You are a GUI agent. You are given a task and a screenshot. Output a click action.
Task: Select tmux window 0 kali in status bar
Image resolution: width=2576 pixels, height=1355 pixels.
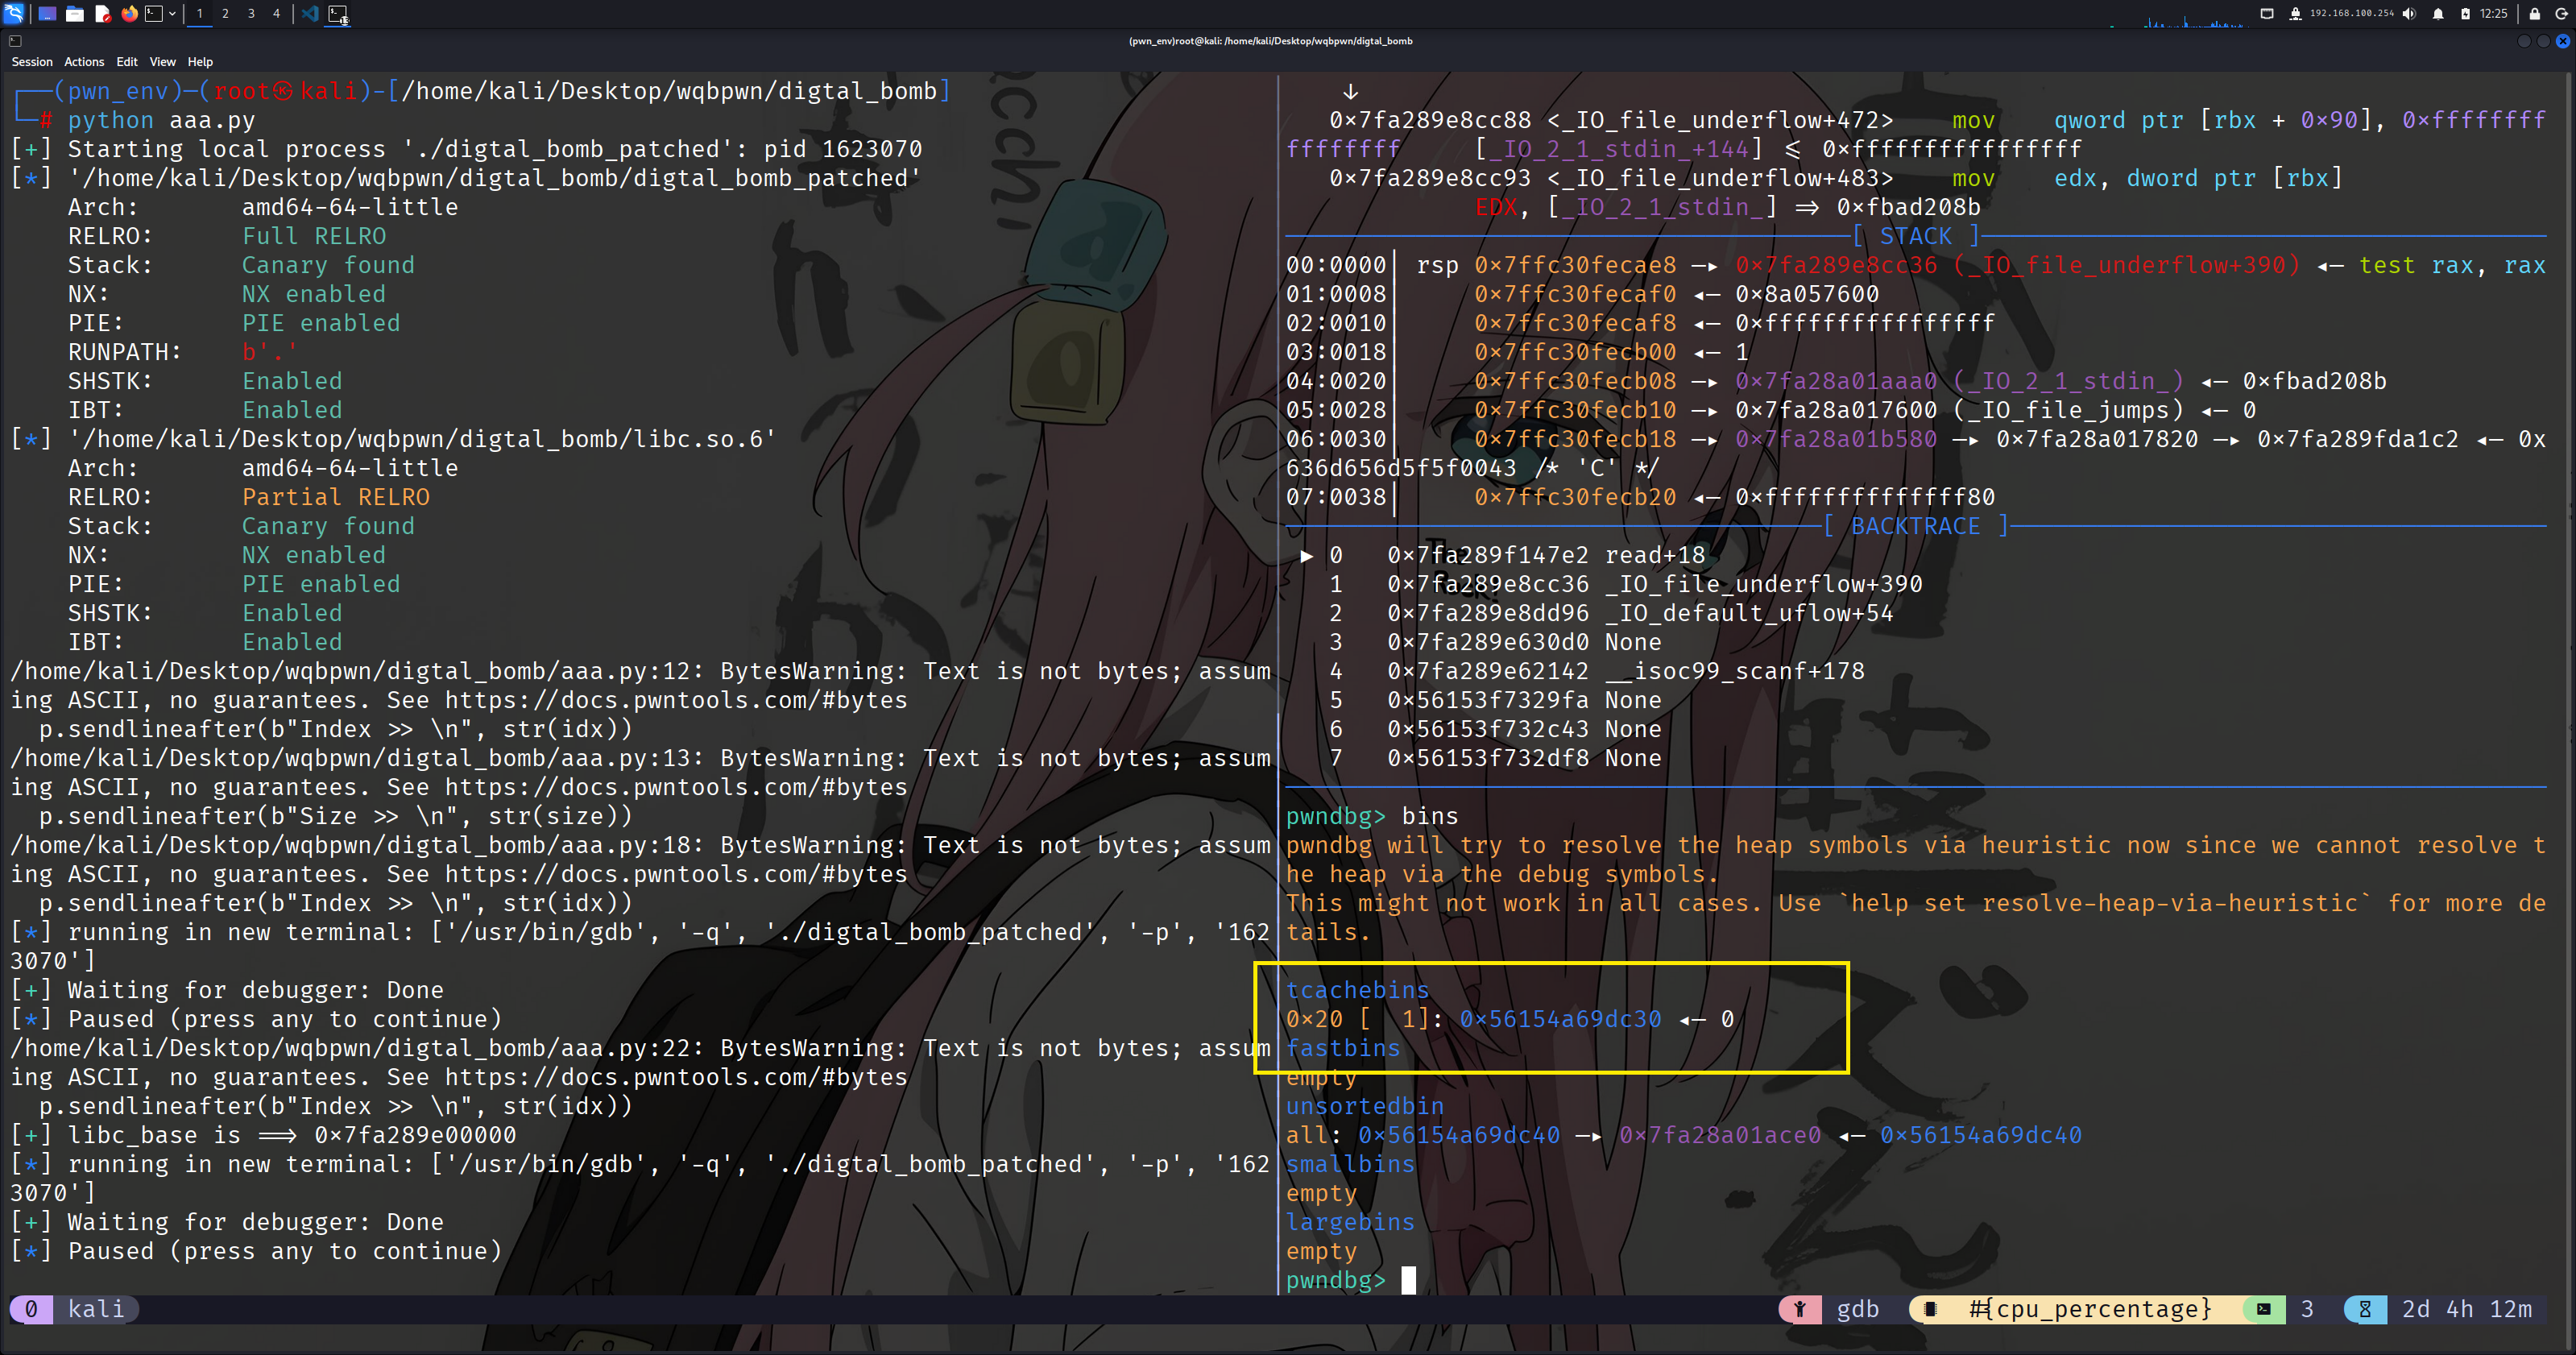(x=75, y=1309)
